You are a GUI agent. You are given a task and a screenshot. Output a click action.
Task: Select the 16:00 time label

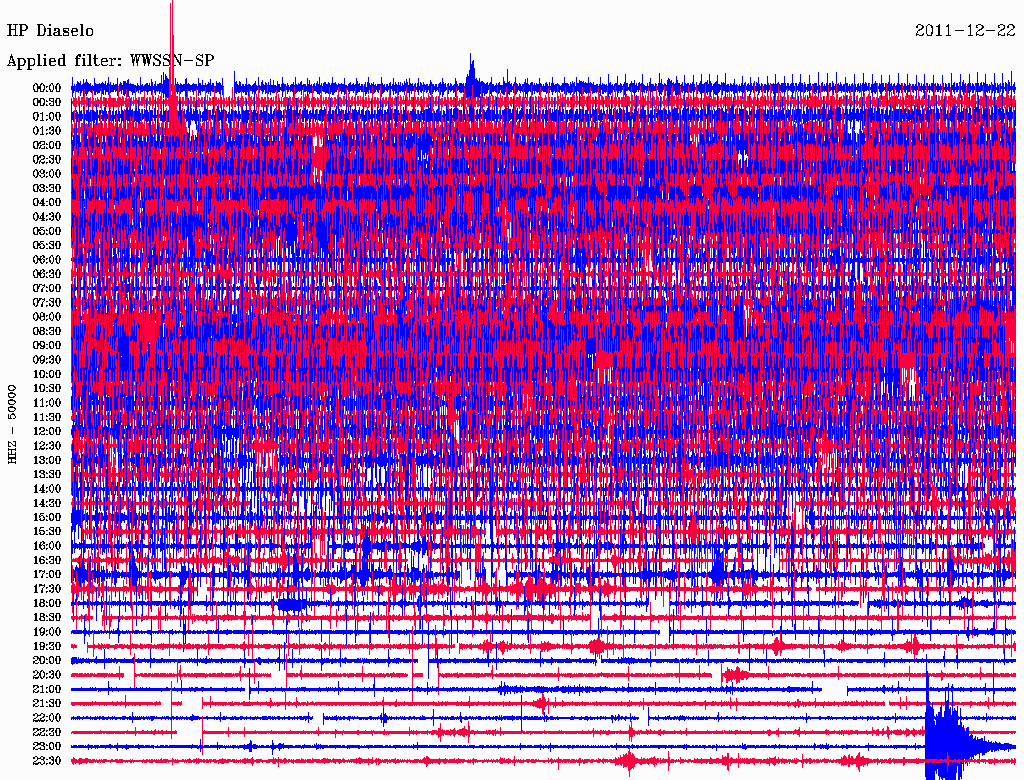click(47, 546)
